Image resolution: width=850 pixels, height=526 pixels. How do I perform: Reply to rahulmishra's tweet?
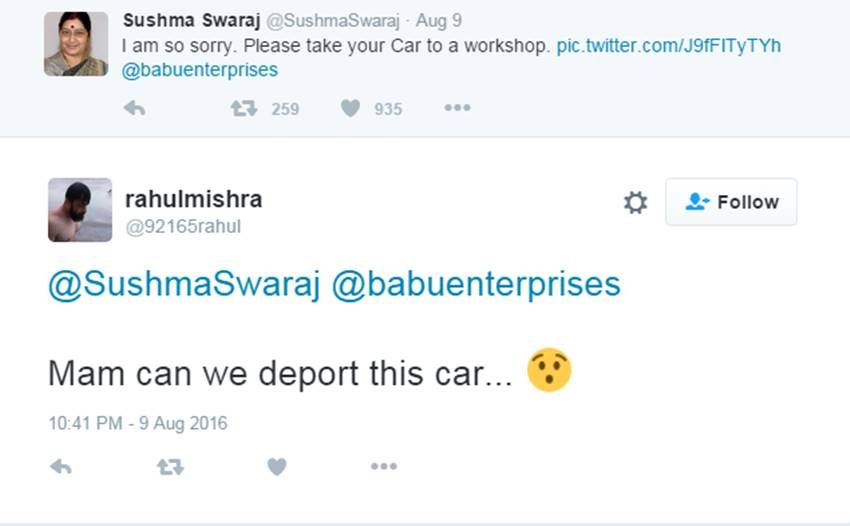[61, 466]
